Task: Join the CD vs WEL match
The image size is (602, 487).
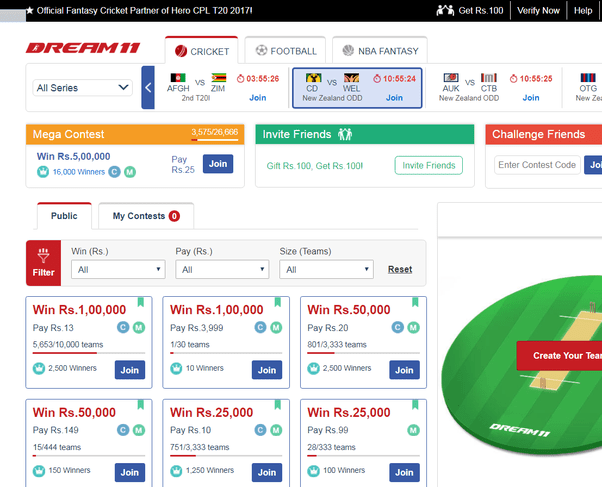Action: (x=394, y=98)
